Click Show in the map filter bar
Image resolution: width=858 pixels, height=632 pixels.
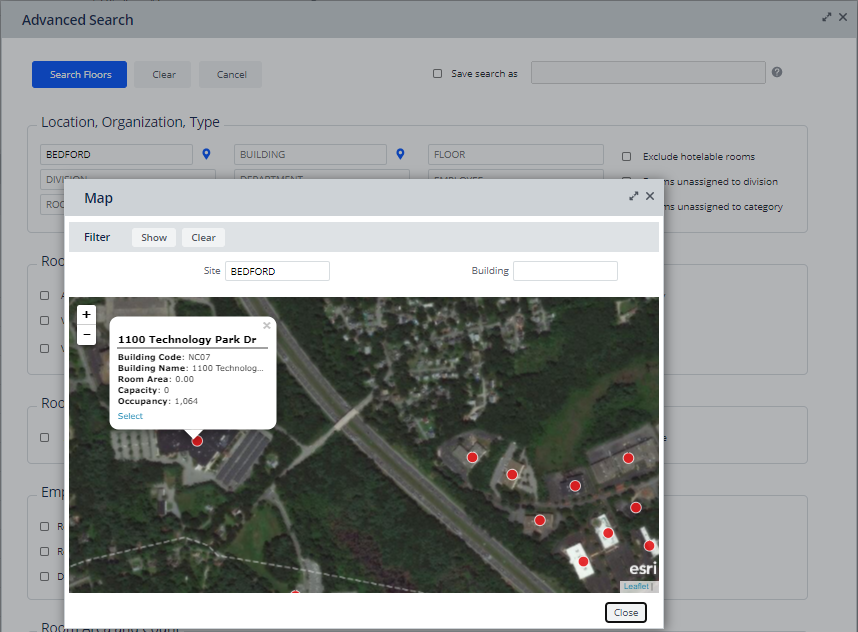tap(154, 237)
